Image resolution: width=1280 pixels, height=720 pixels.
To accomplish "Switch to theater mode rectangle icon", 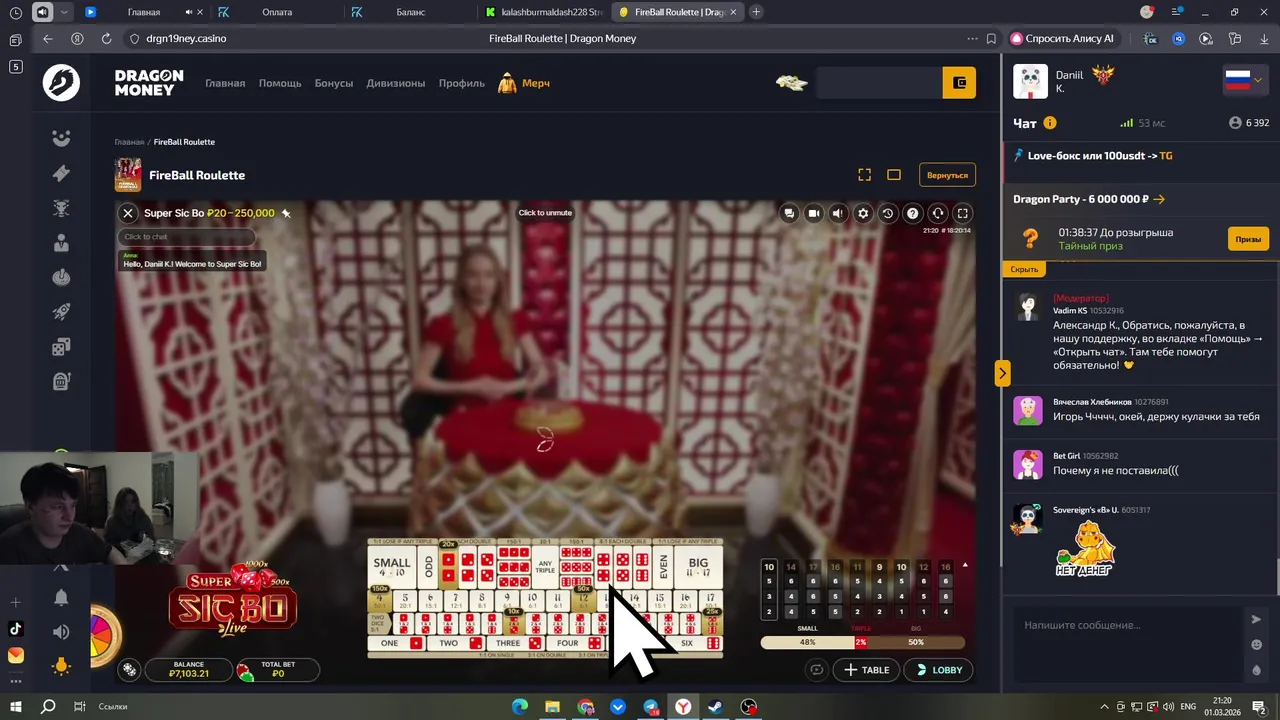I will pos(894,175).
